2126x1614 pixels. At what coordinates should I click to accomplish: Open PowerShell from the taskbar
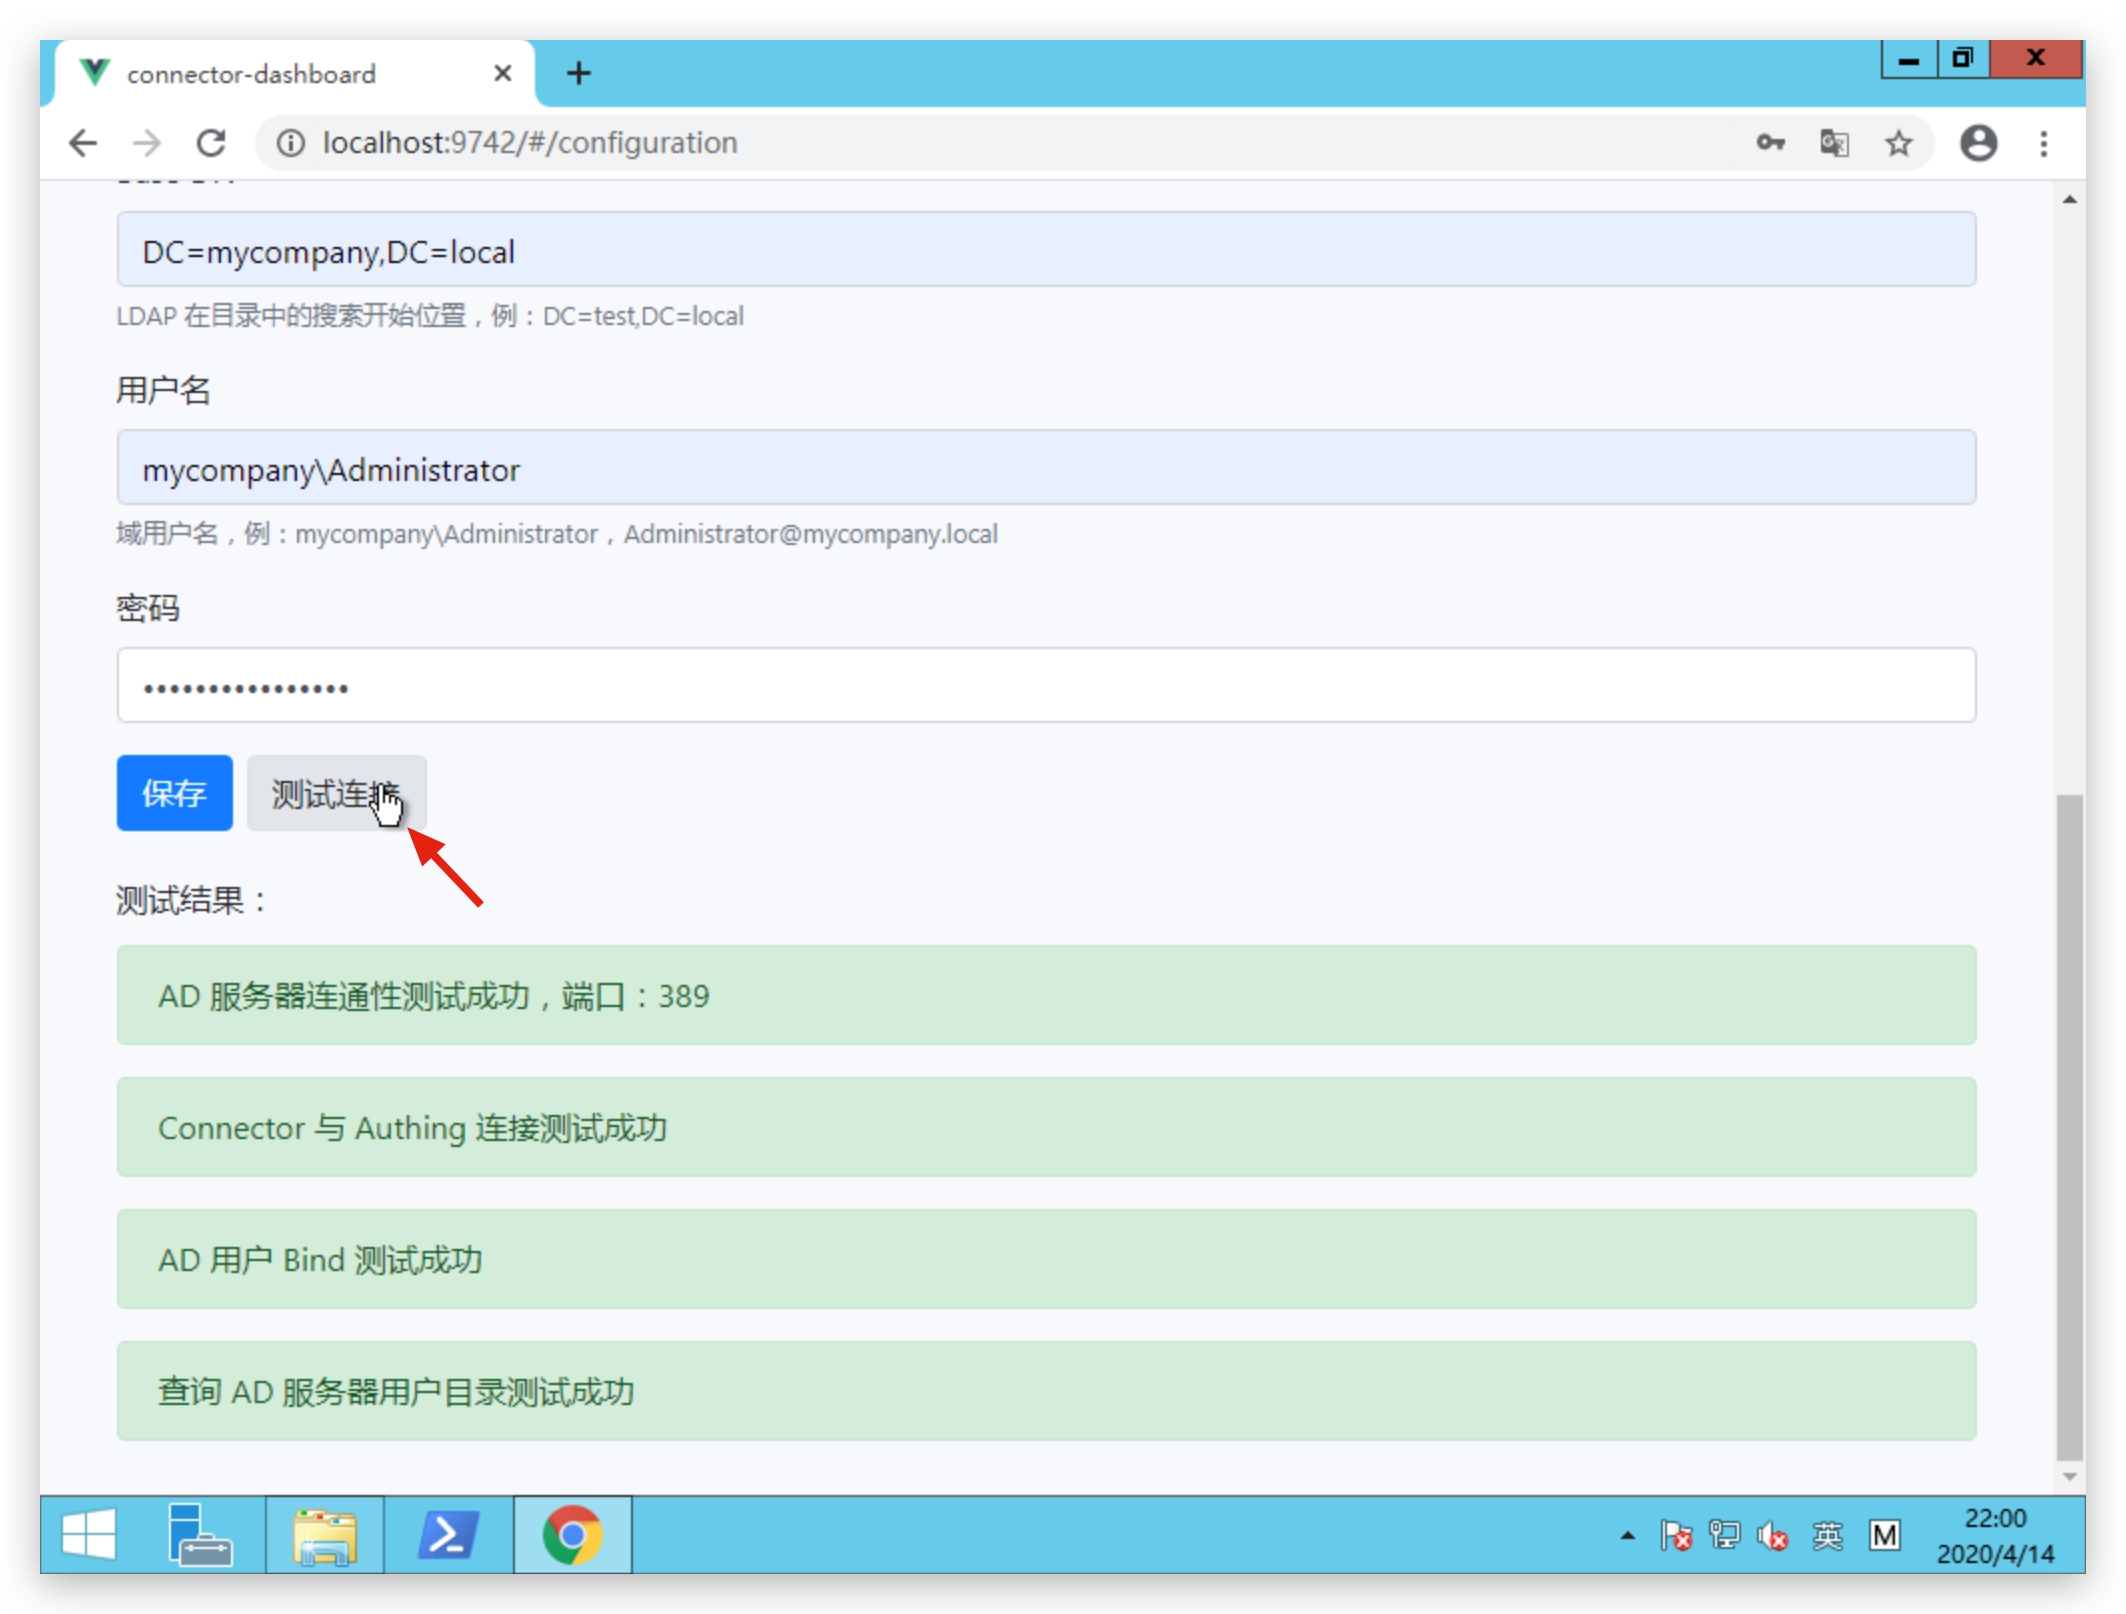pyautogui.click(x=448, y=1535)
